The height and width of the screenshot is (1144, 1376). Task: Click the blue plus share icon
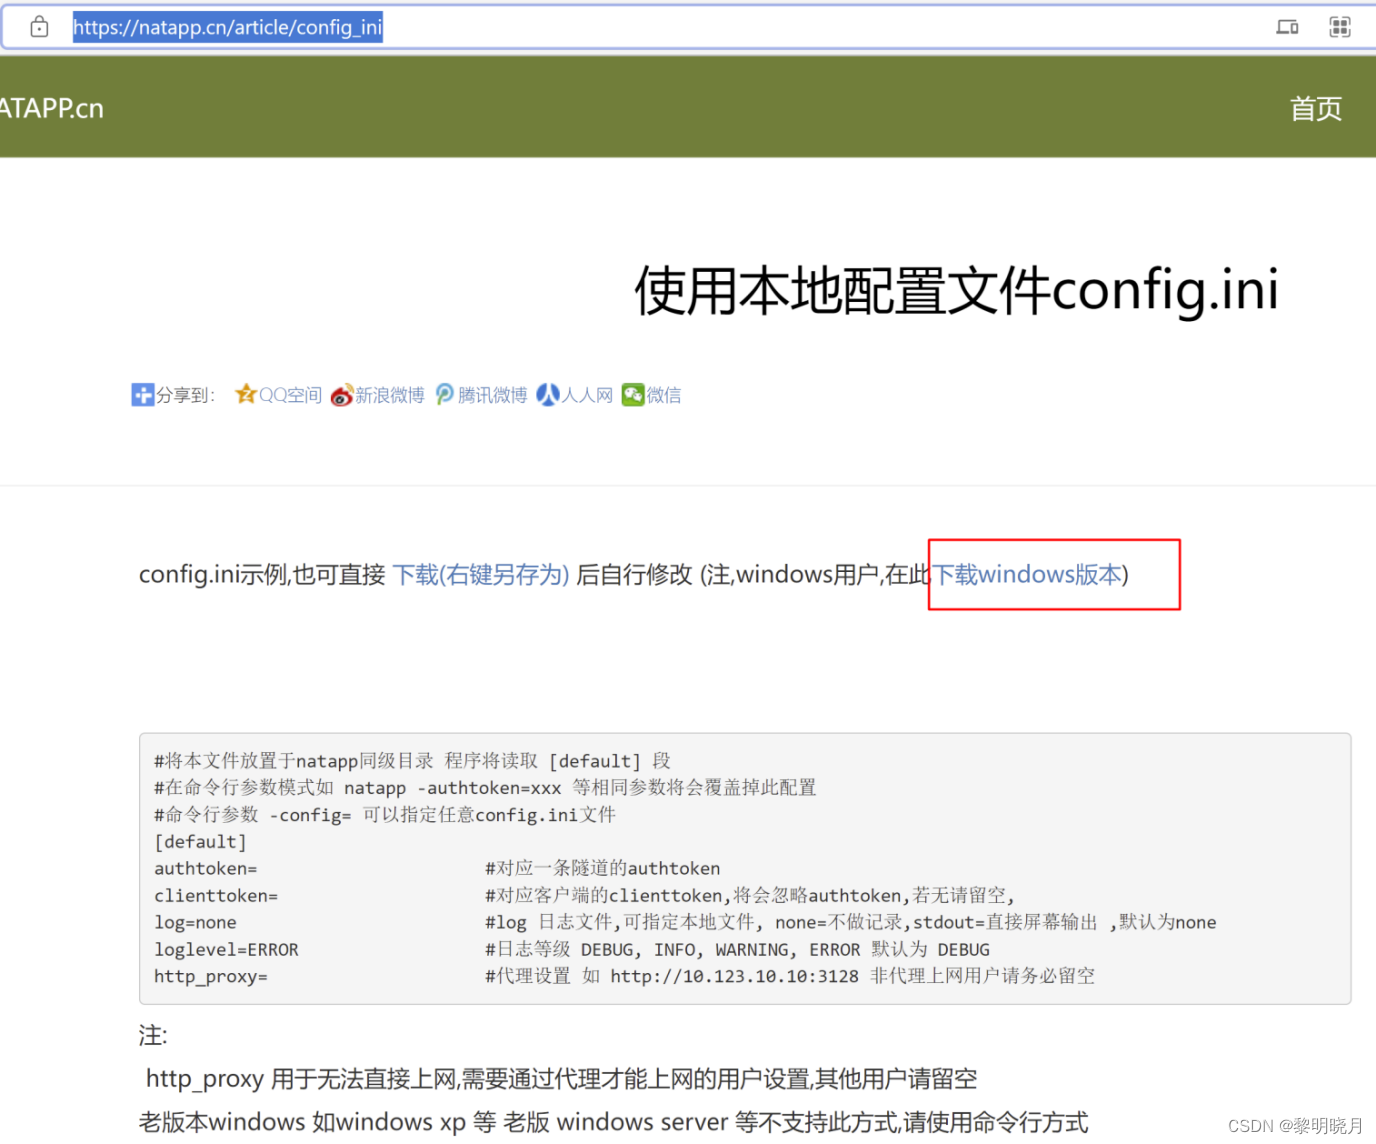click(142, 395)
